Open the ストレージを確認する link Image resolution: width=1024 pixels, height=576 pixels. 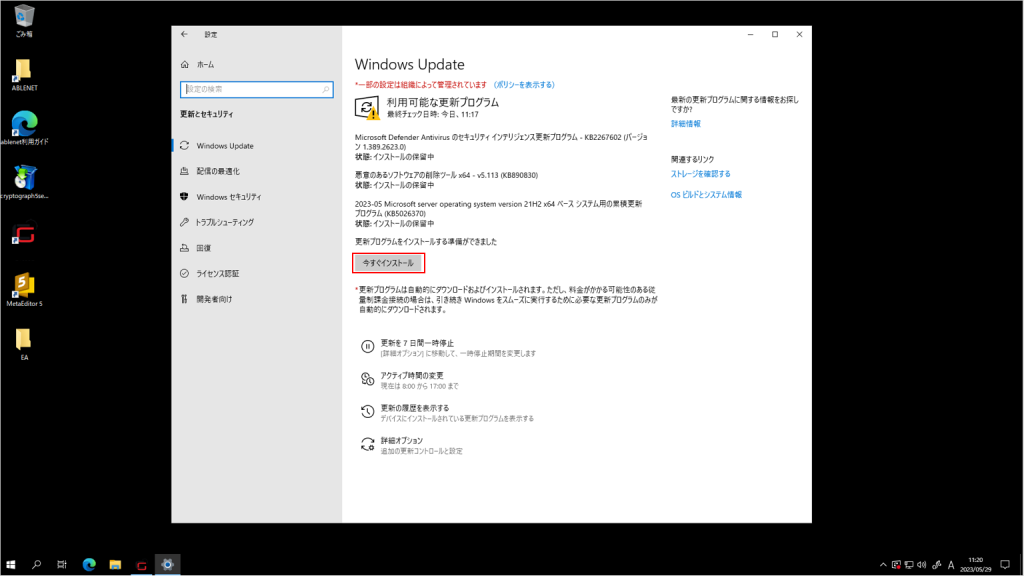coord(701,174)
